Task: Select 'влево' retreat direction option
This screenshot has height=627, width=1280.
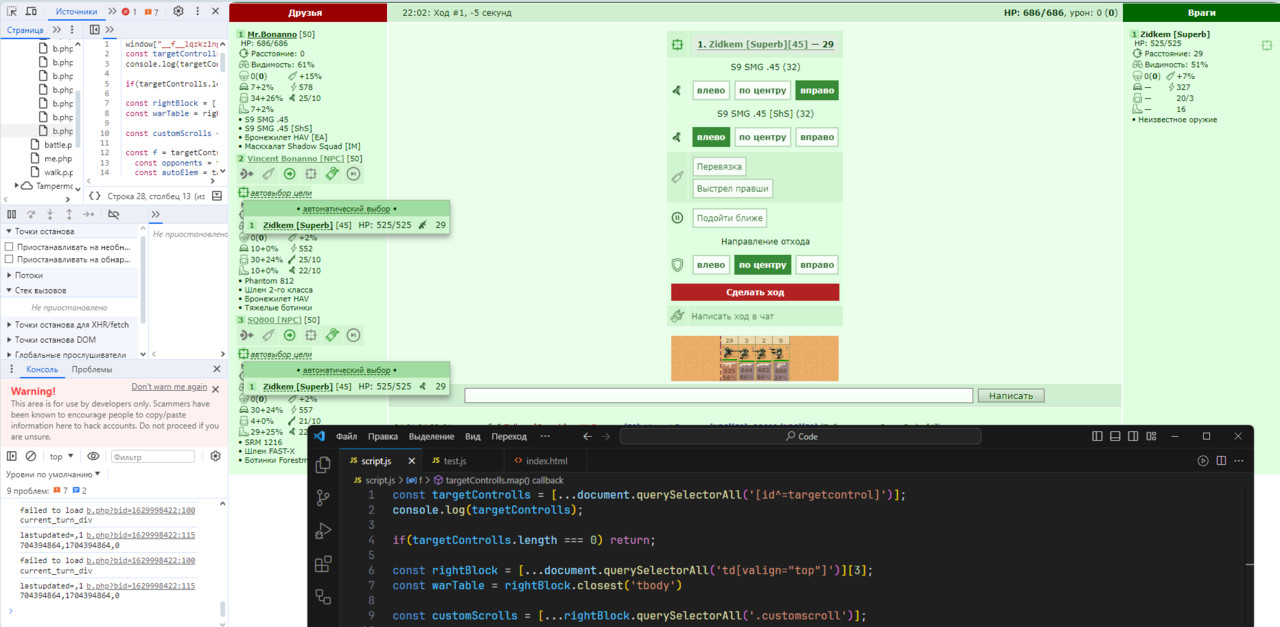Action: click(711, 265)
